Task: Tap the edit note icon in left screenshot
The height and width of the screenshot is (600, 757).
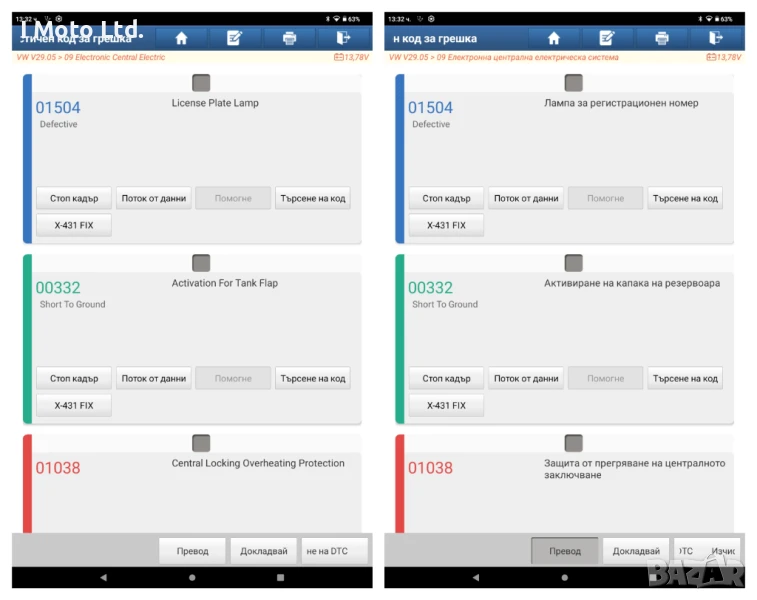Action: click(235, 38)
